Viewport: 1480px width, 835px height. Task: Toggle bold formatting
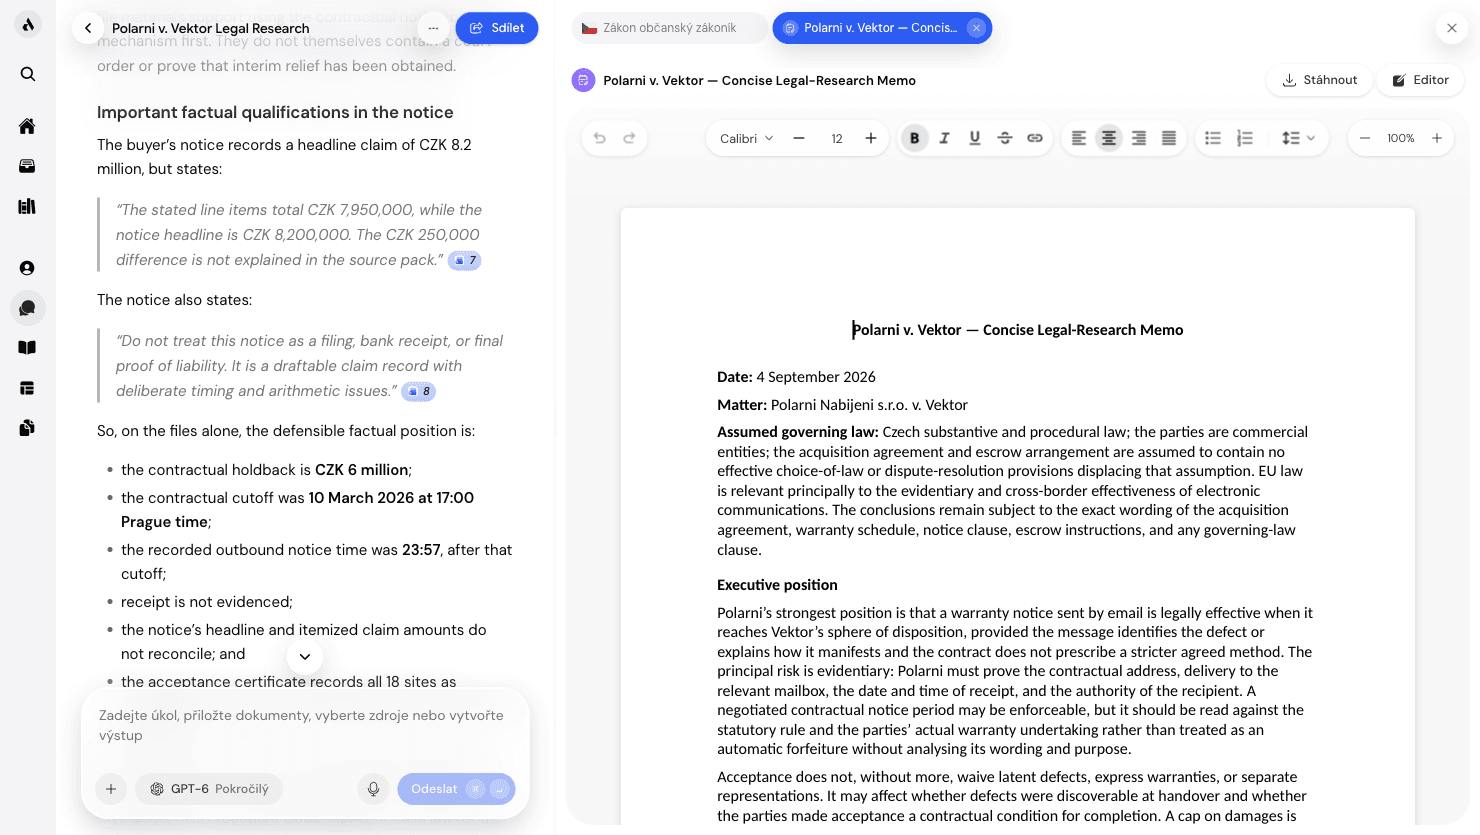coord(914,138)
